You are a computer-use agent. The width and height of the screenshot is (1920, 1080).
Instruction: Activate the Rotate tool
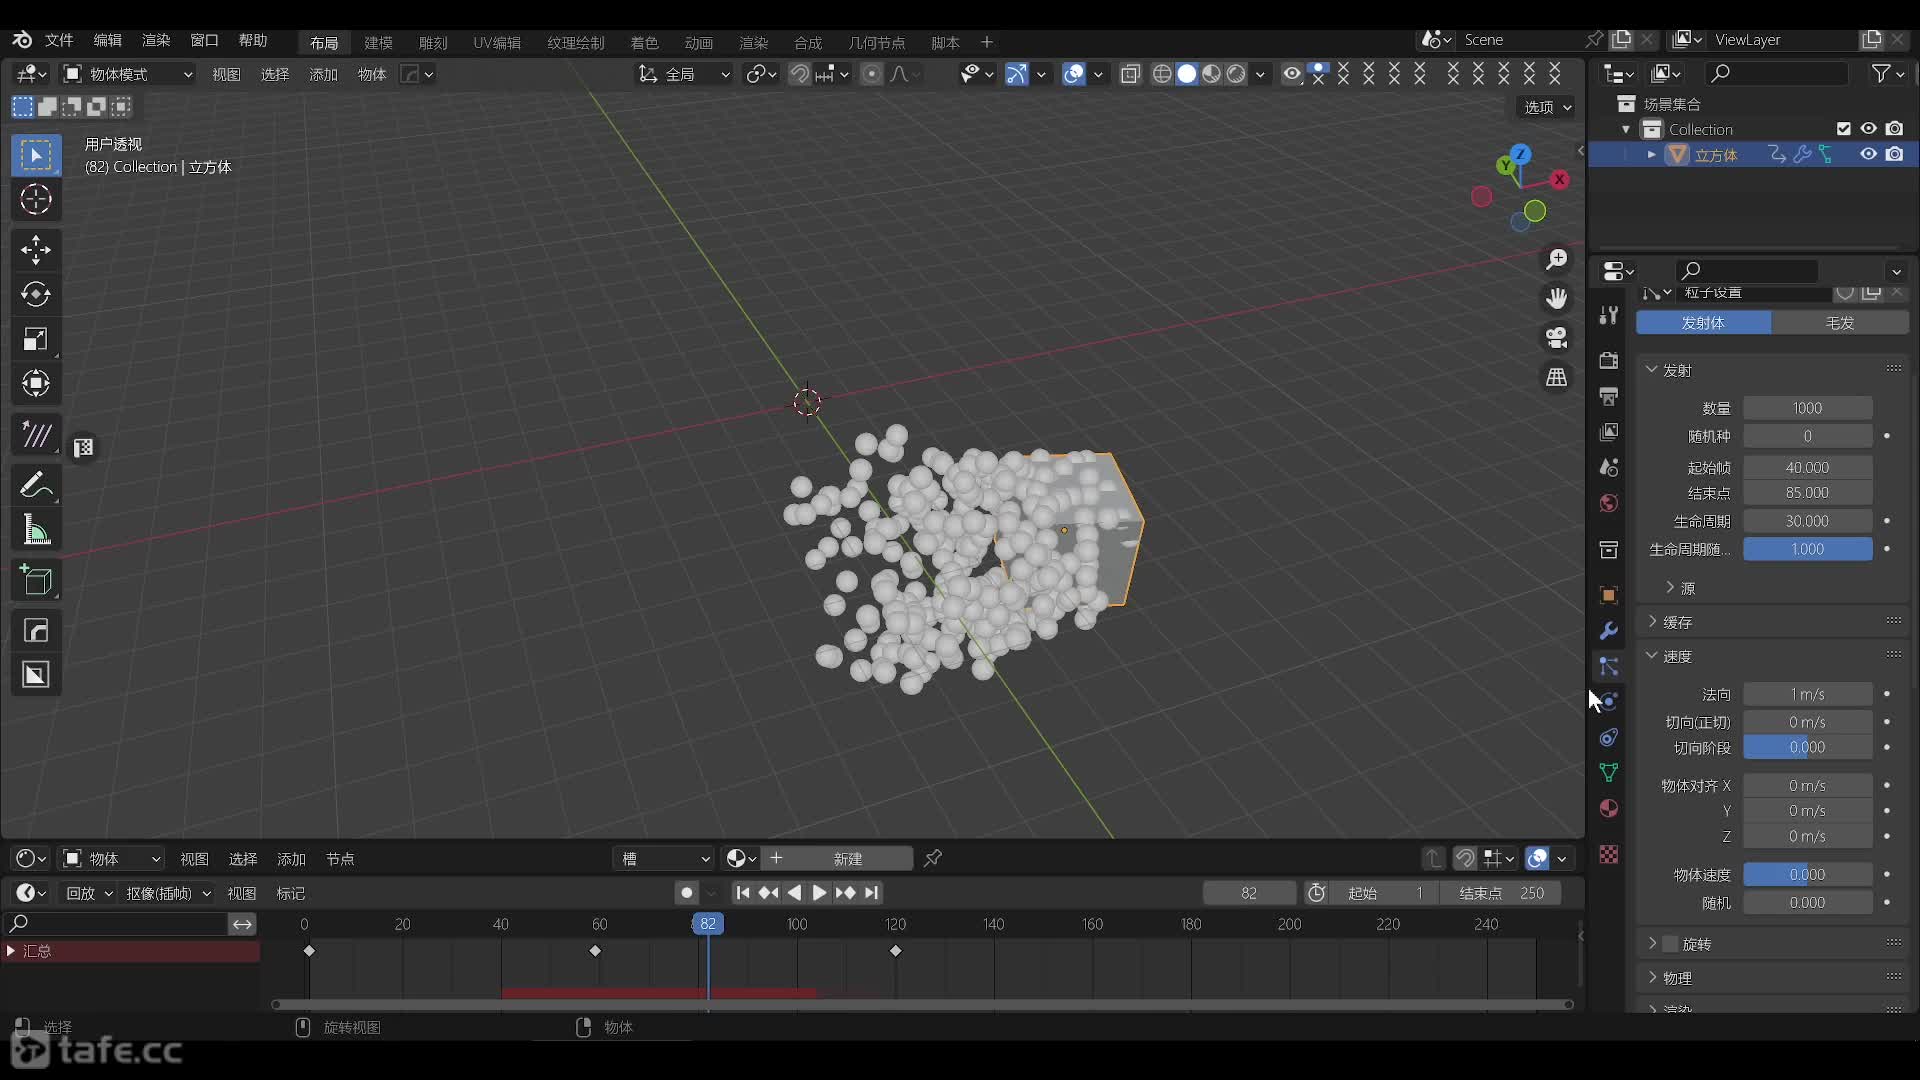click(x=36, y=294)
